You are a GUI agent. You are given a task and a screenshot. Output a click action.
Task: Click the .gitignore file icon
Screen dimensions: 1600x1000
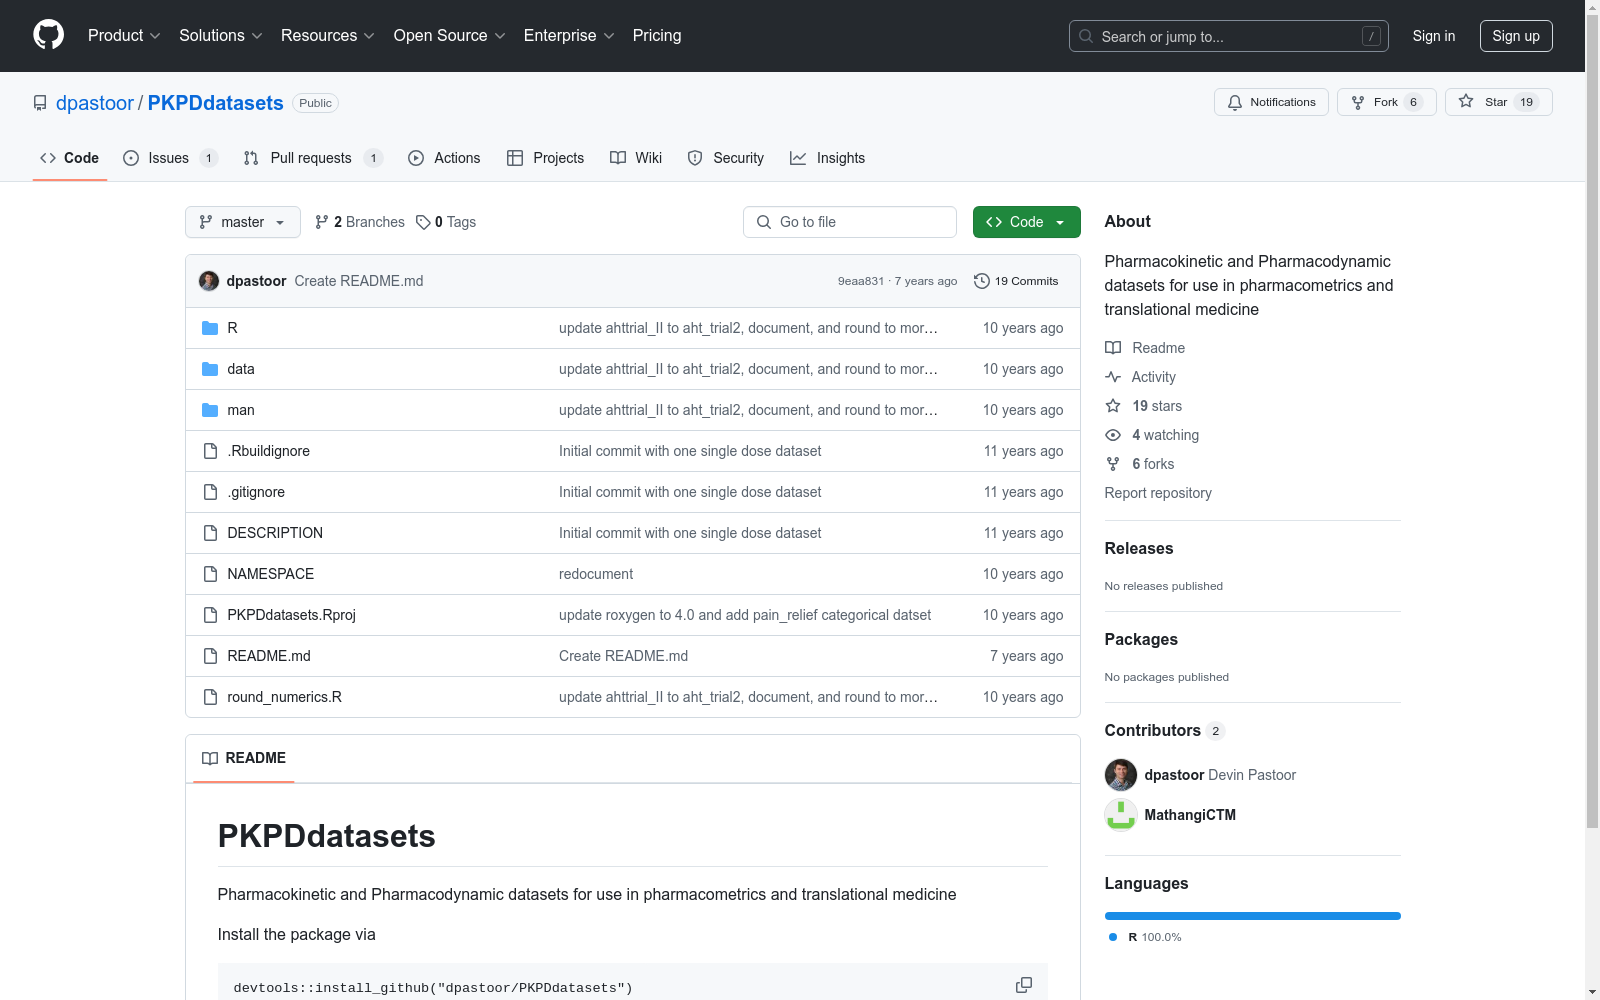coord(210,492)
